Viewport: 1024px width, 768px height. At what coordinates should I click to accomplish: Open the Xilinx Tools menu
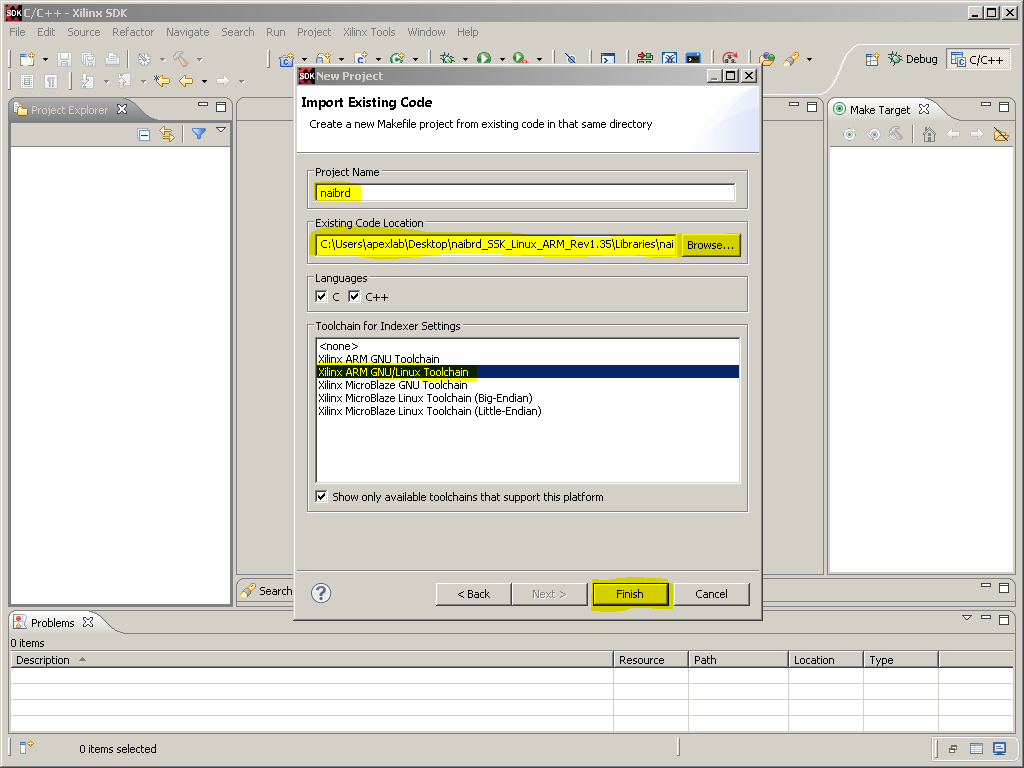click(369, 32)
